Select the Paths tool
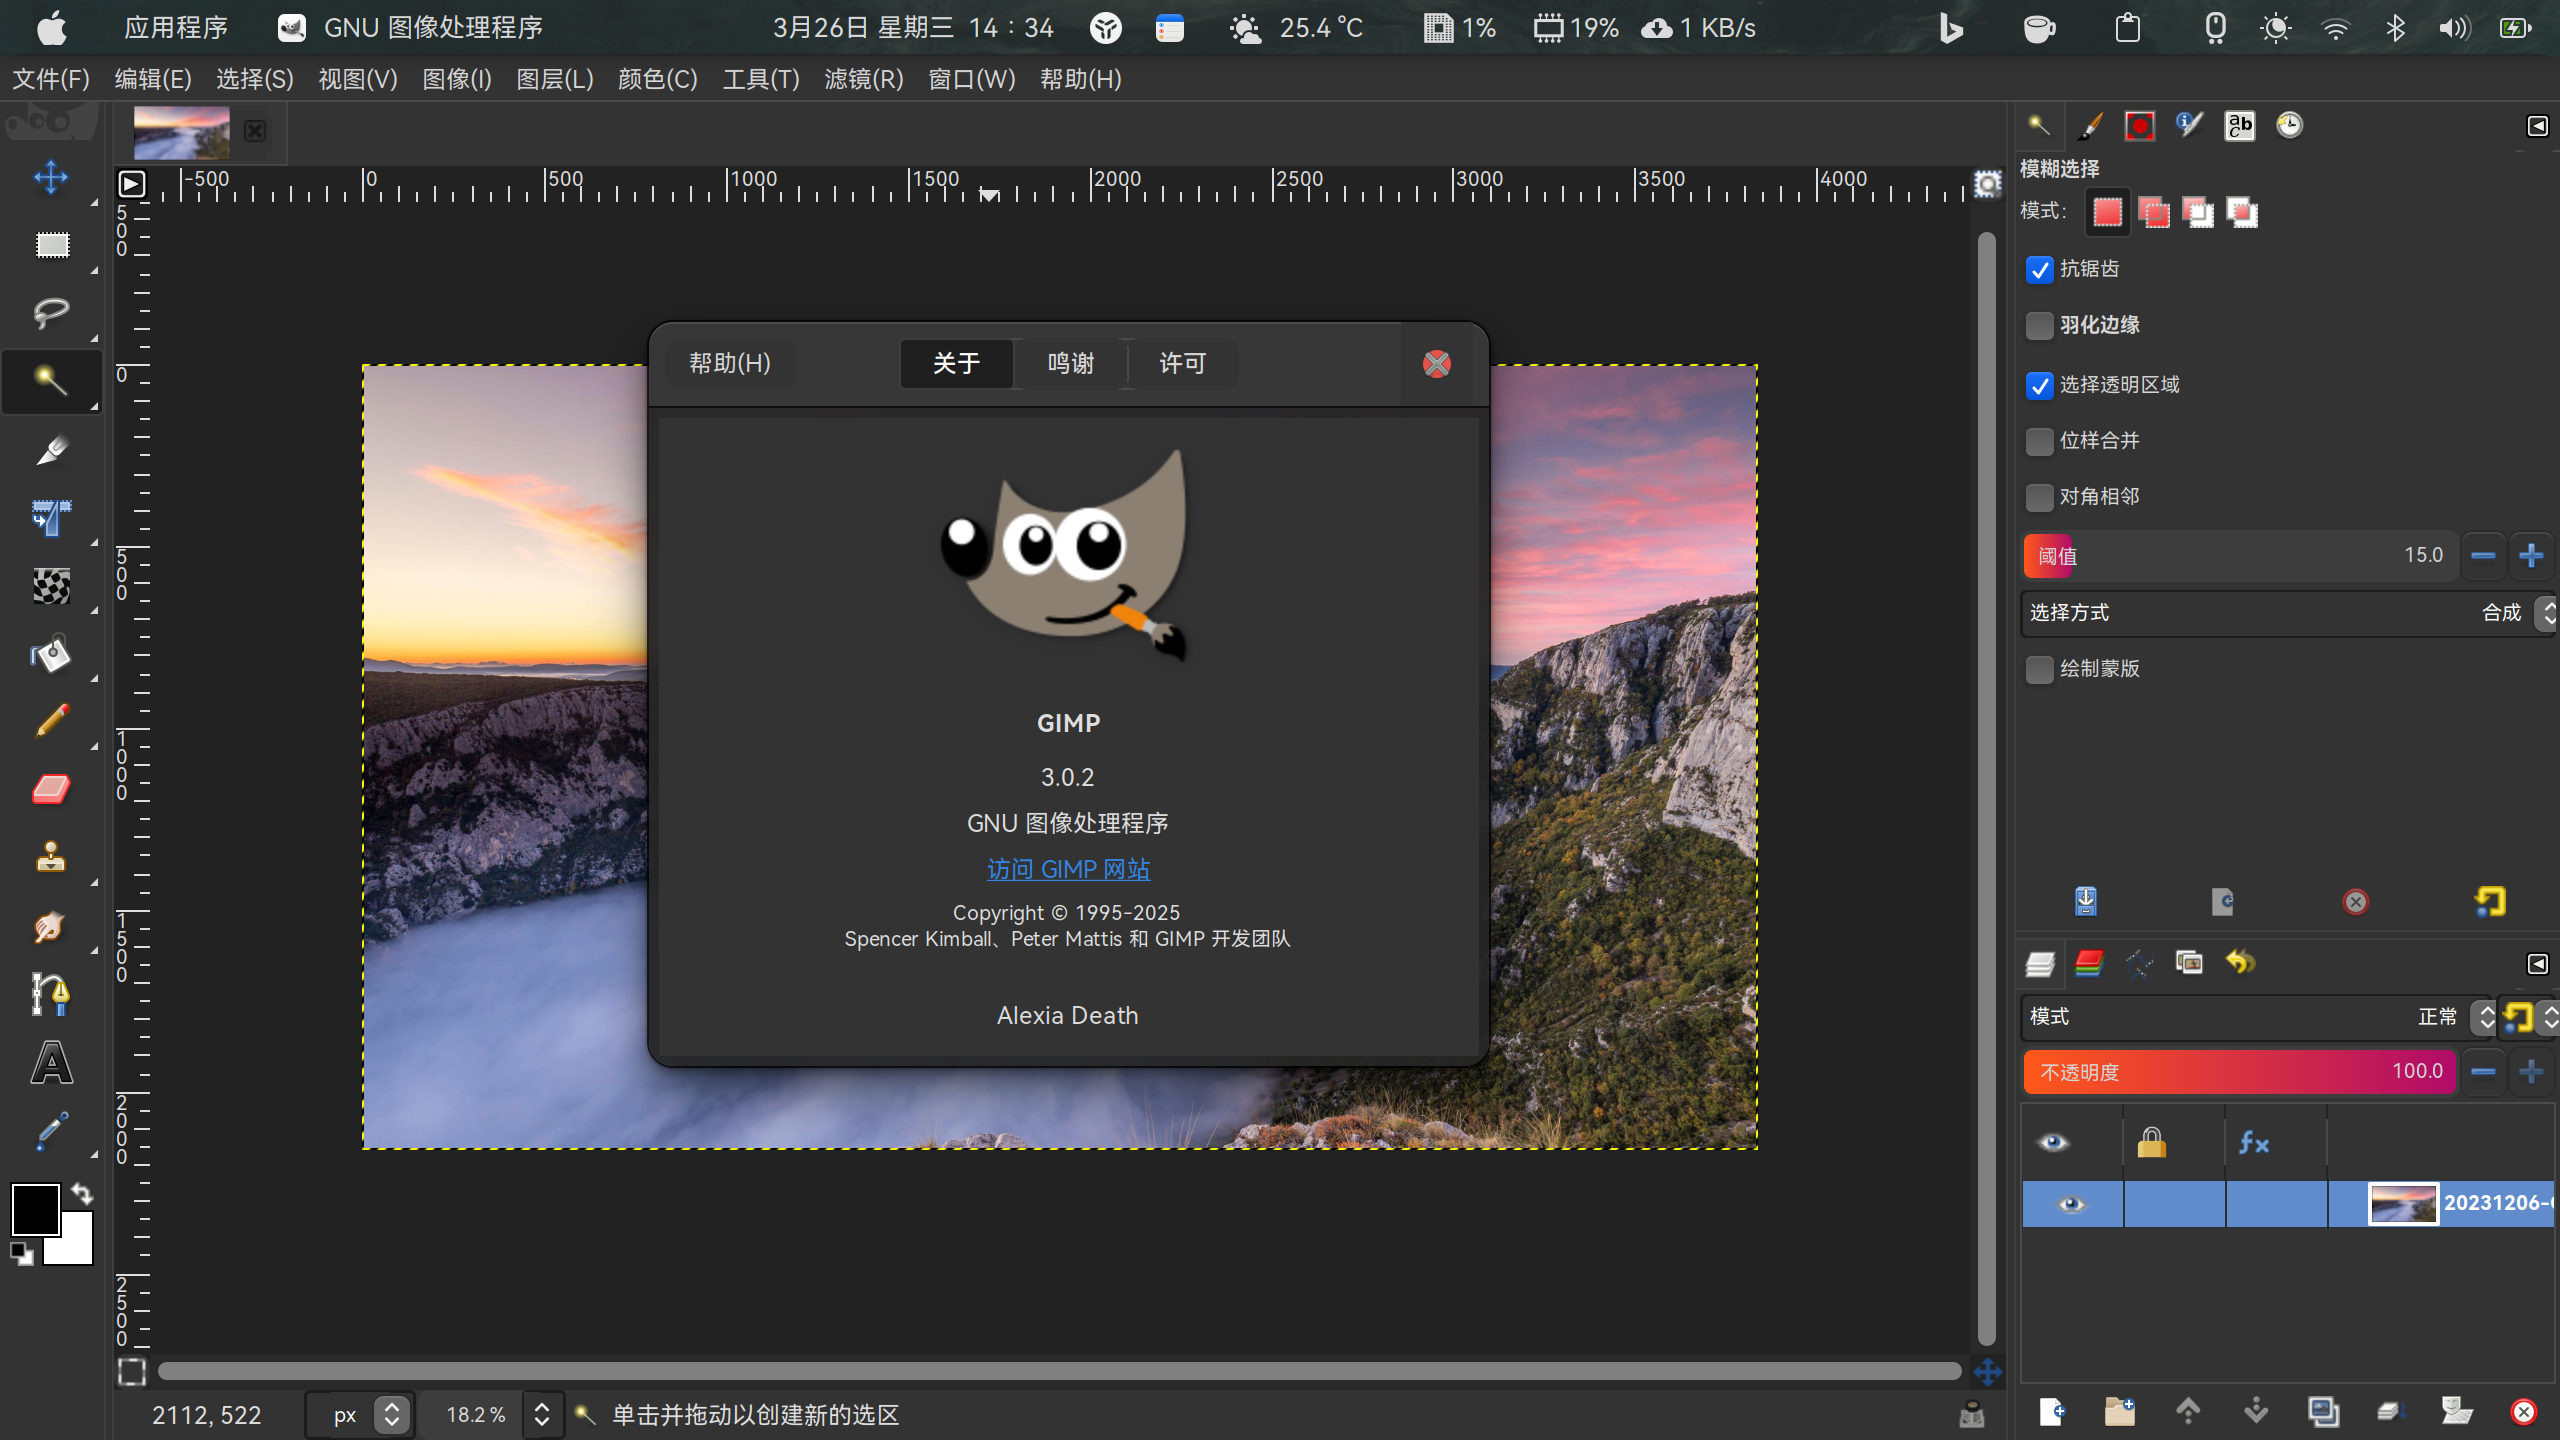The image size is (2560, 1440). pos(51,994)
